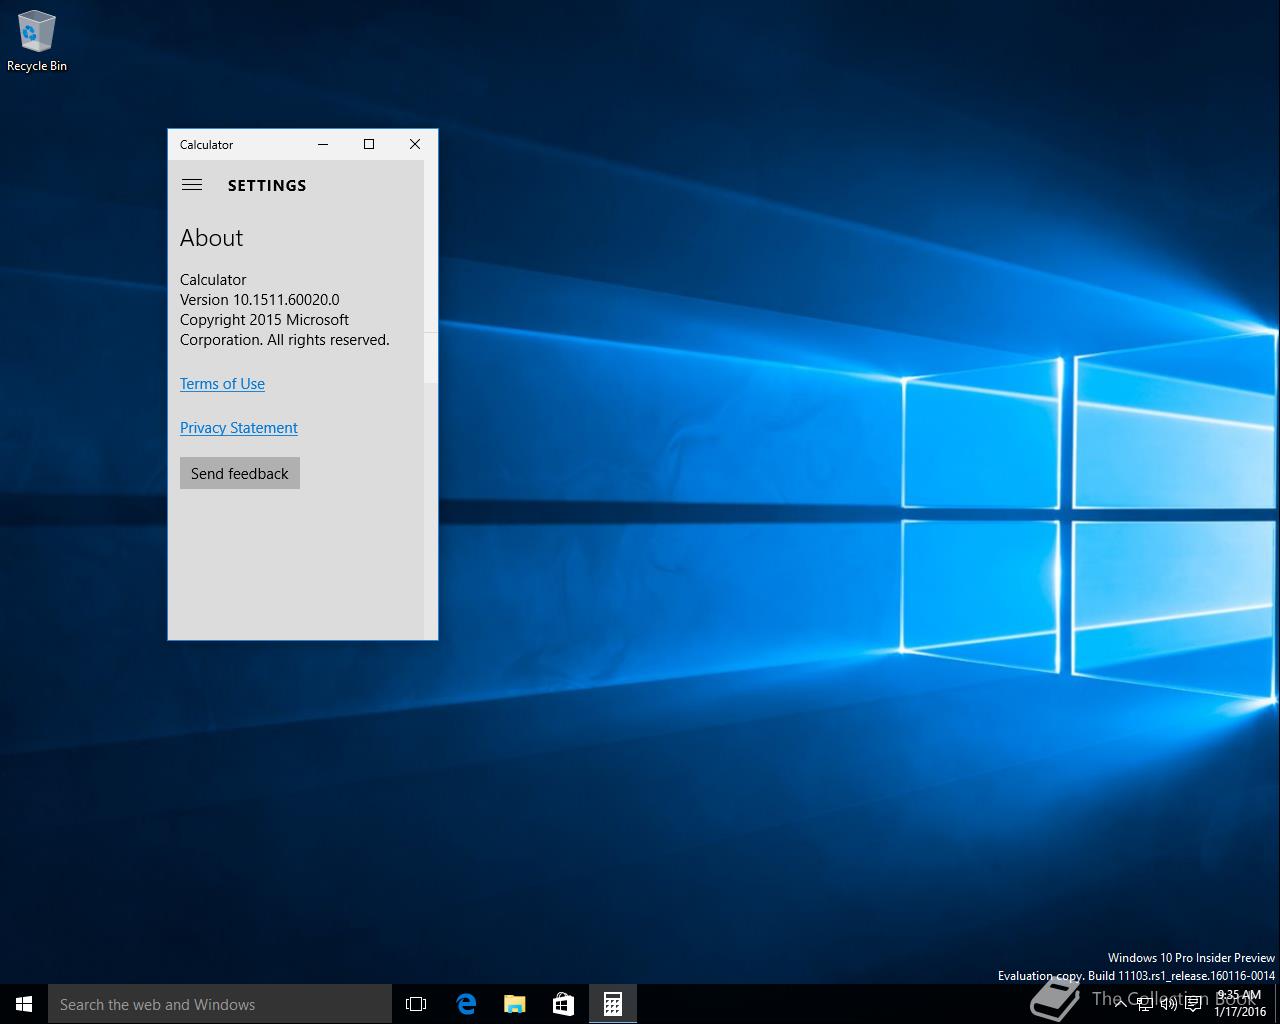Open the network status tray icon
1280x1024 pixels.
pyautogui.click(x=1145, y=1004)
